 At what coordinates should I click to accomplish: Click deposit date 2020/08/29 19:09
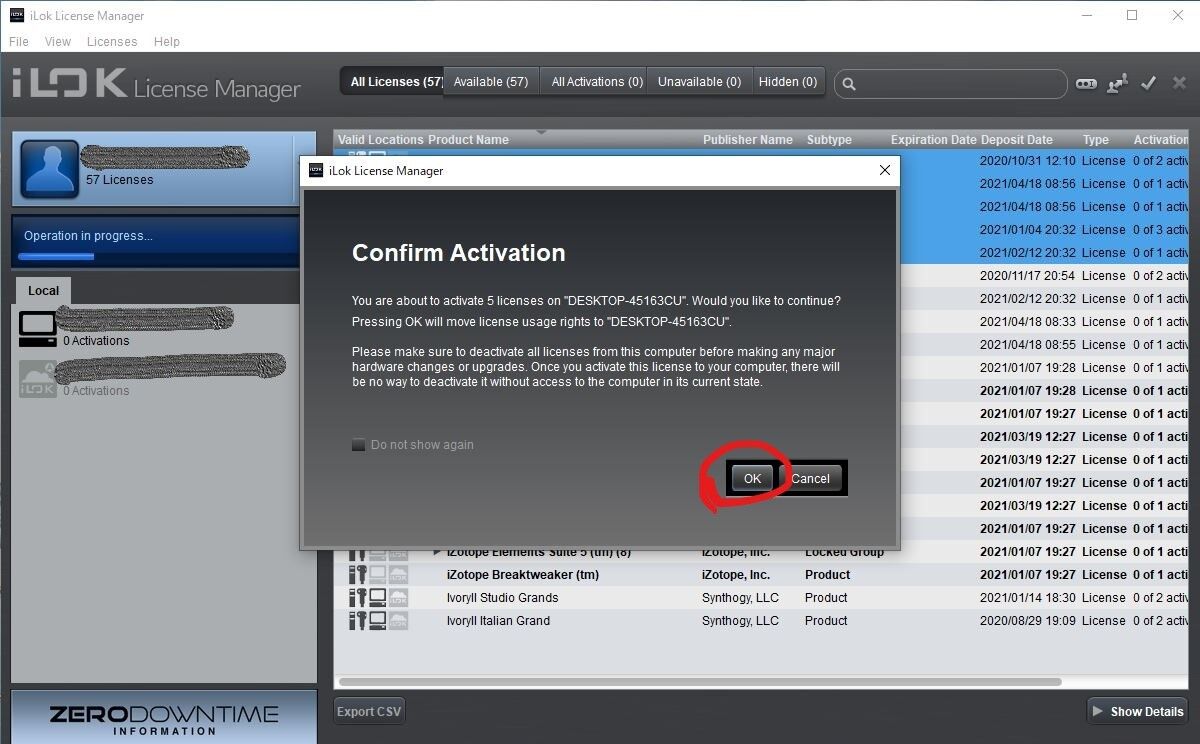(1027, 621)
